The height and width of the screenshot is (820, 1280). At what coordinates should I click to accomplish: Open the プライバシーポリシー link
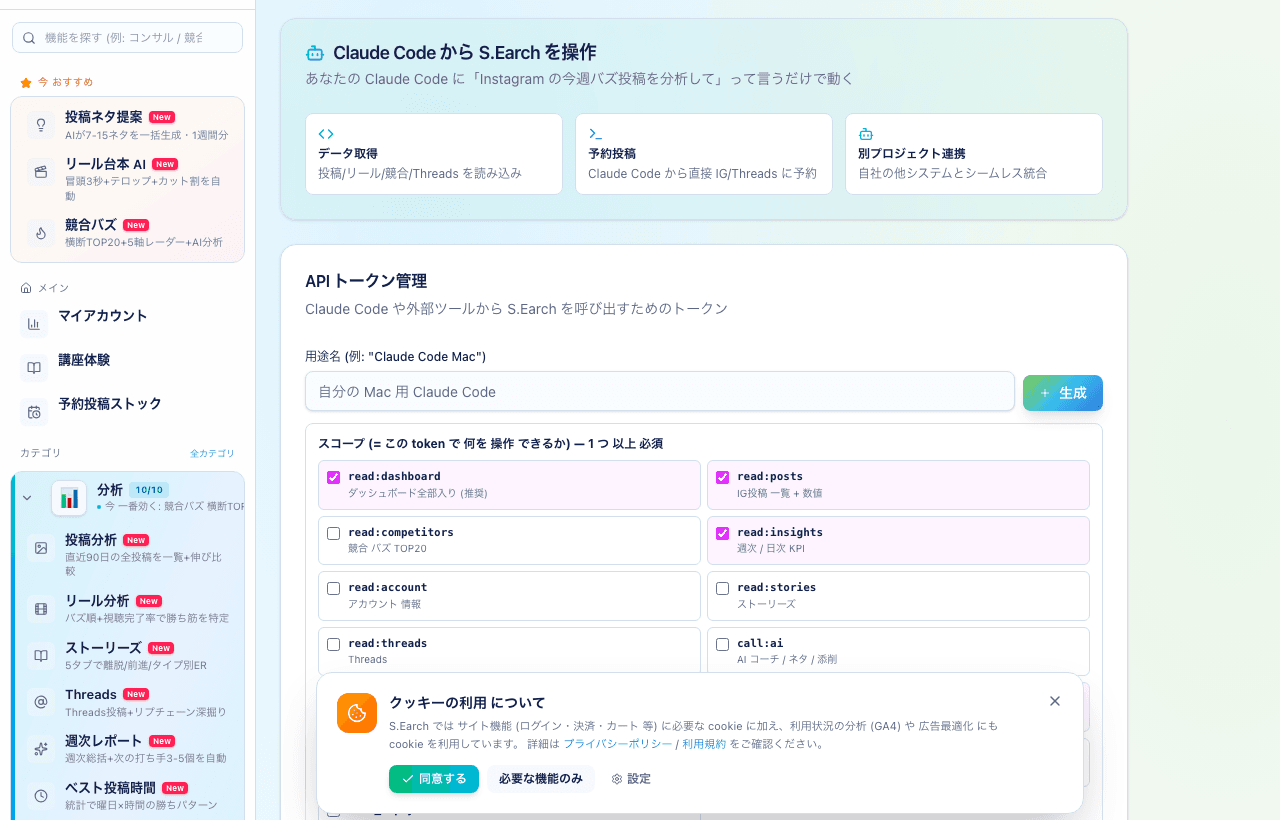tap(618, 744)
